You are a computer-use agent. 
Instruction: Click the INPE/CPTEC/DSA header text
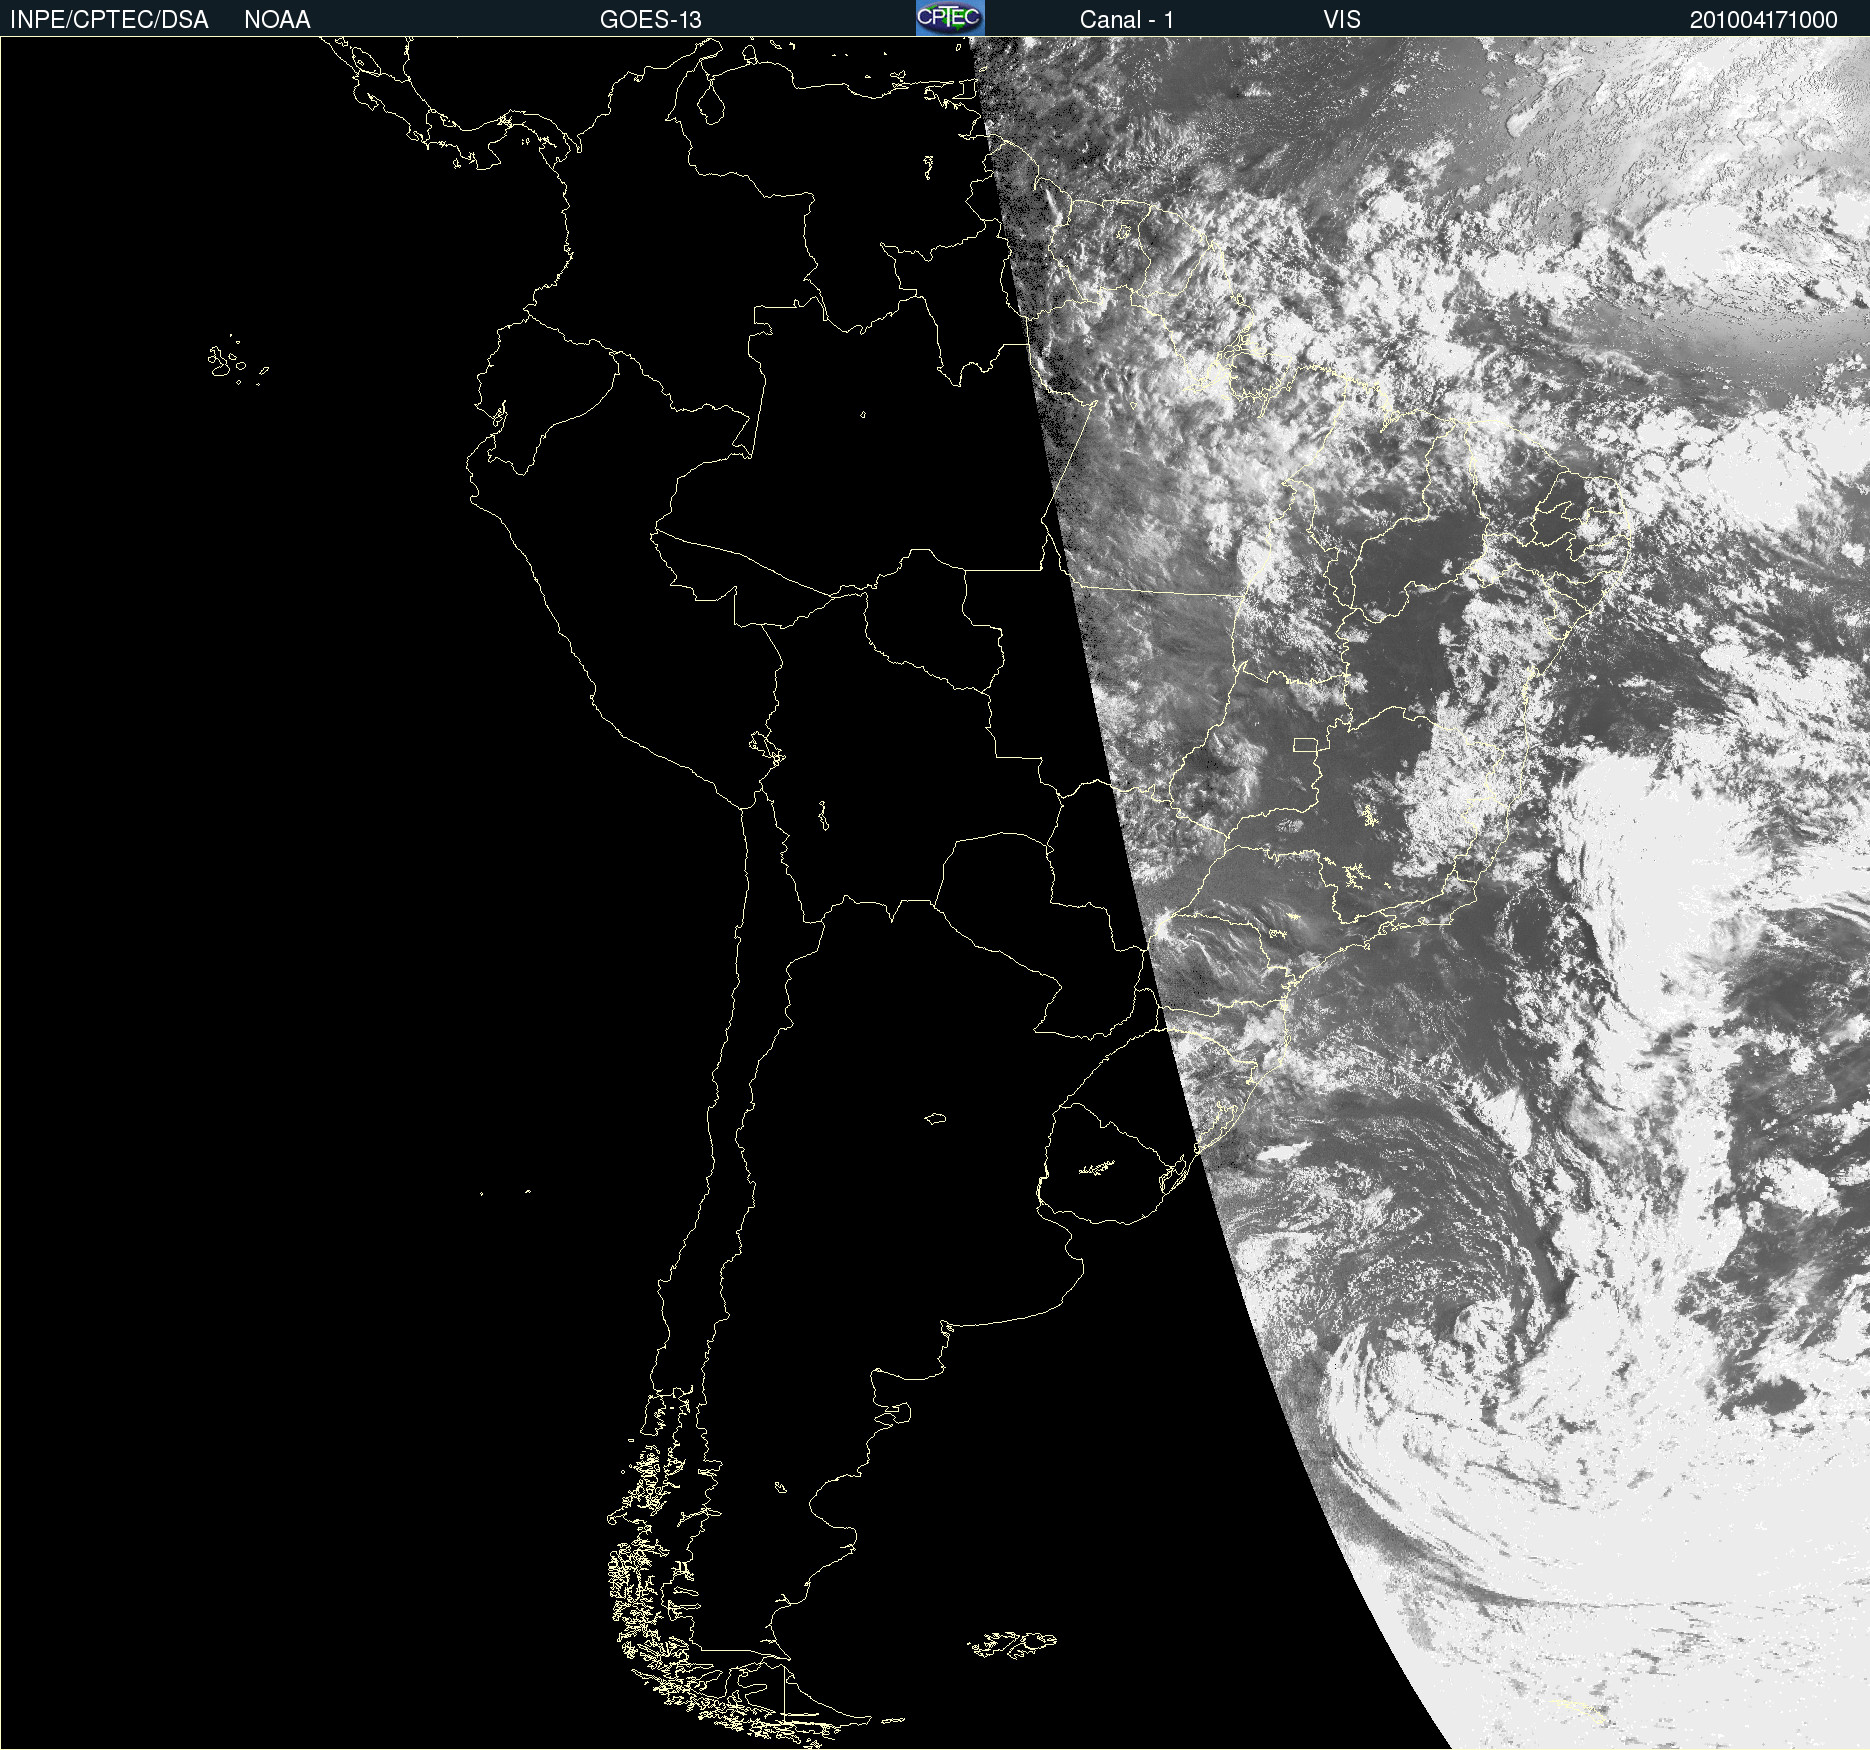[109, 19]
